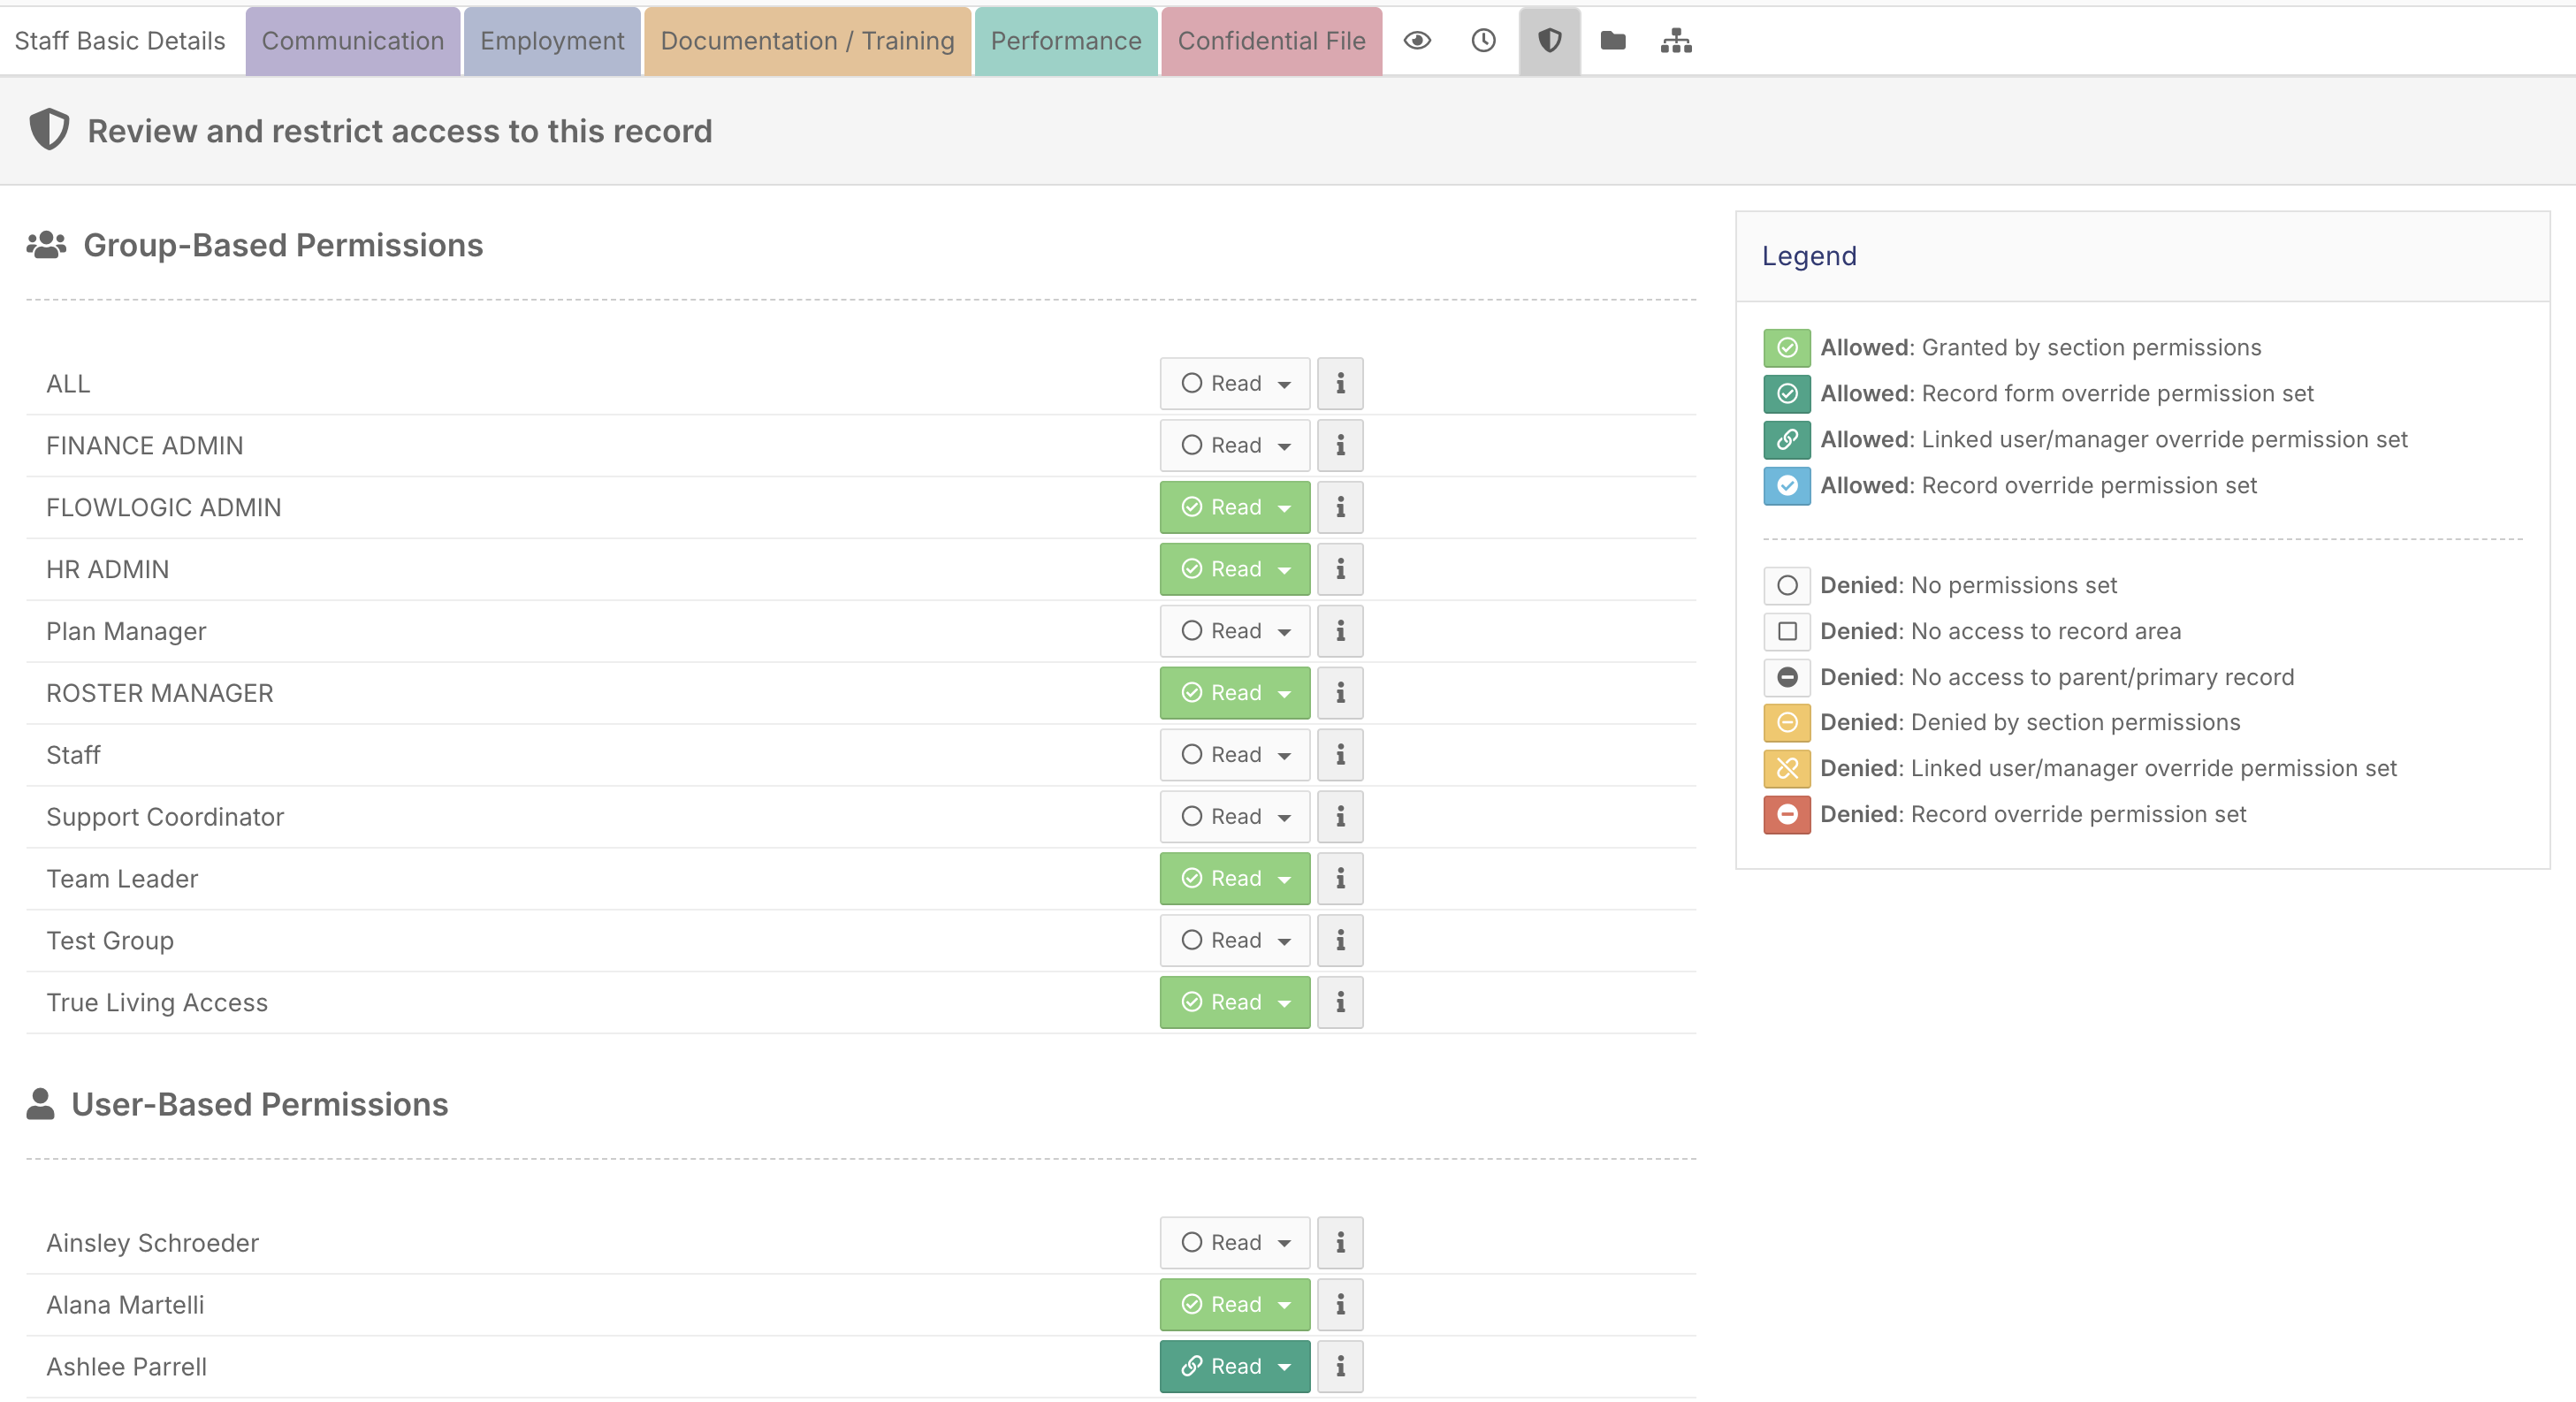Open Read dropdown for Ashlee Parrell
Viewport: 2576px width, 1402px height.
point(1235,1367)
